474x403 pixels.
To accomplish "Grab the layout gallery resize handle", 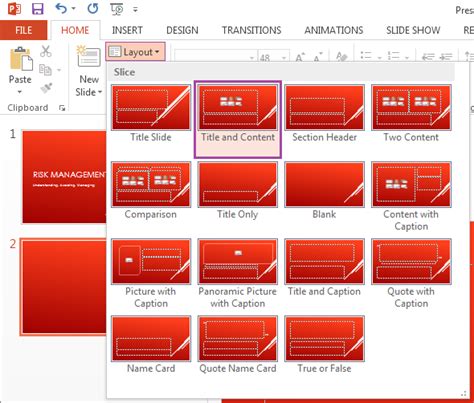I will pyautogui.click(x=463, y=394).
